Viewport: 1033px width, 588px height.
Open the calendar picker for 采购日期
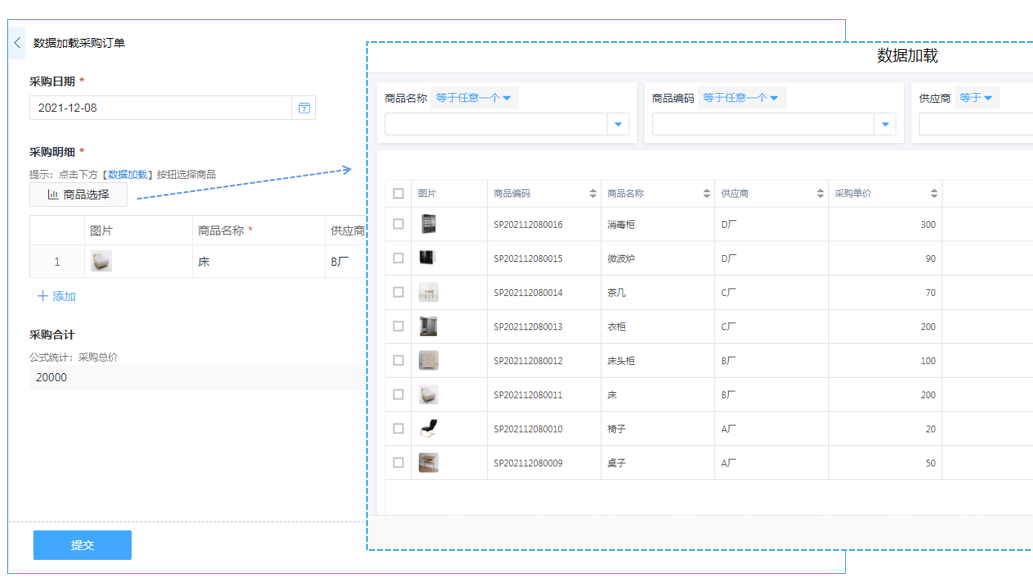coord(304,108)
